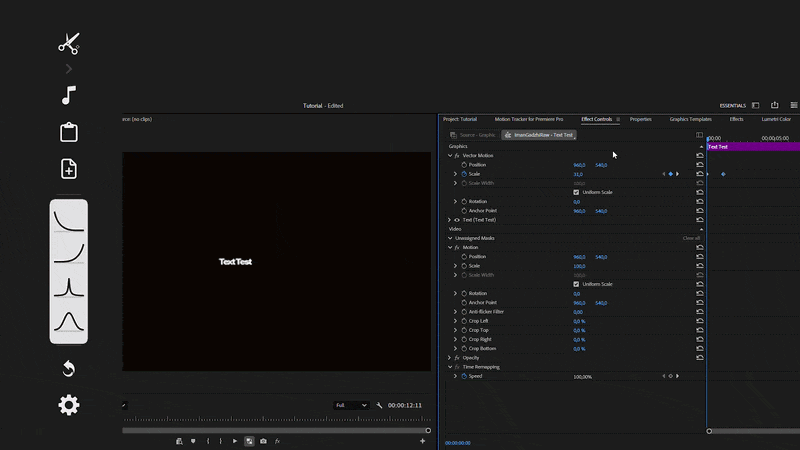Switch to the Project: Tutorial tab
The height and width of the screenshot is (450, 800).
(460, 119)
